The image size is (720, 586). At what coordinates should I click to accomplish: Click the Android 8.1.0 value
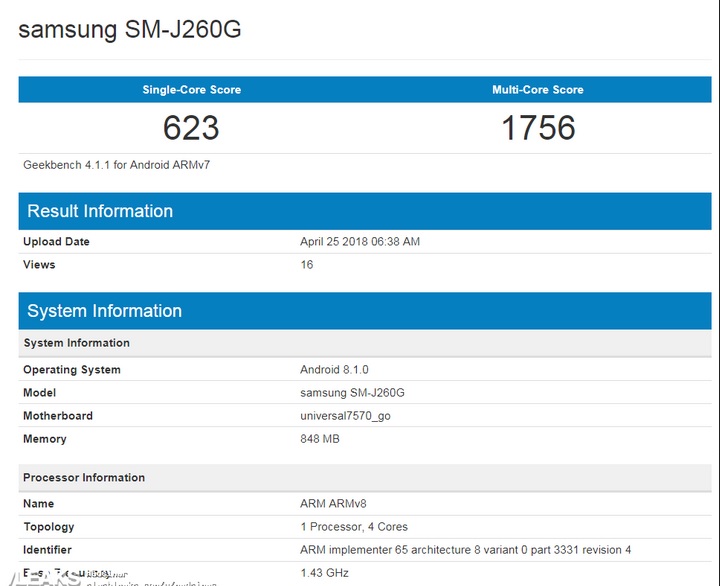[x=334, y=370]
